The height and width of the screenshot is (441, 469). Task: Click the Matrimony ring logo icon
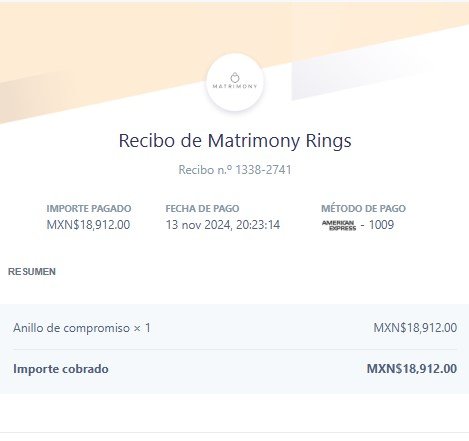coord(235,78)
